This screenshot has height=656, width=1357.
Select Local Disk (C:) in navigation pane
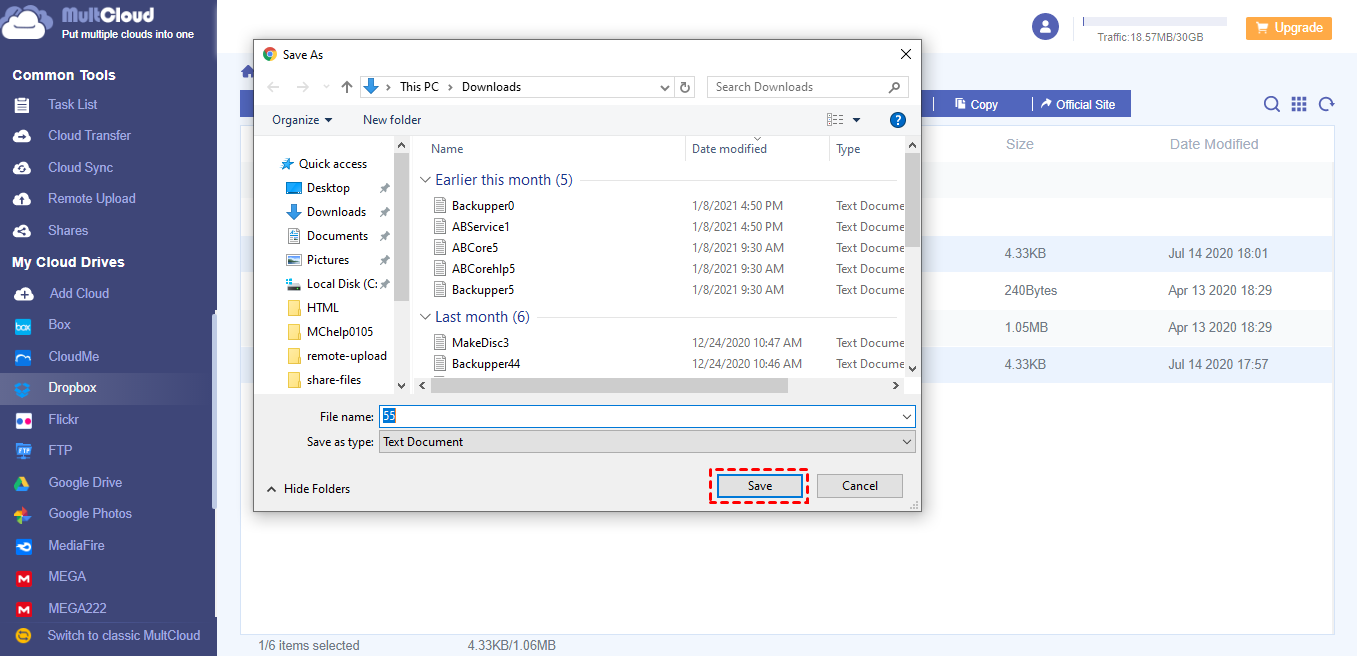341,284
